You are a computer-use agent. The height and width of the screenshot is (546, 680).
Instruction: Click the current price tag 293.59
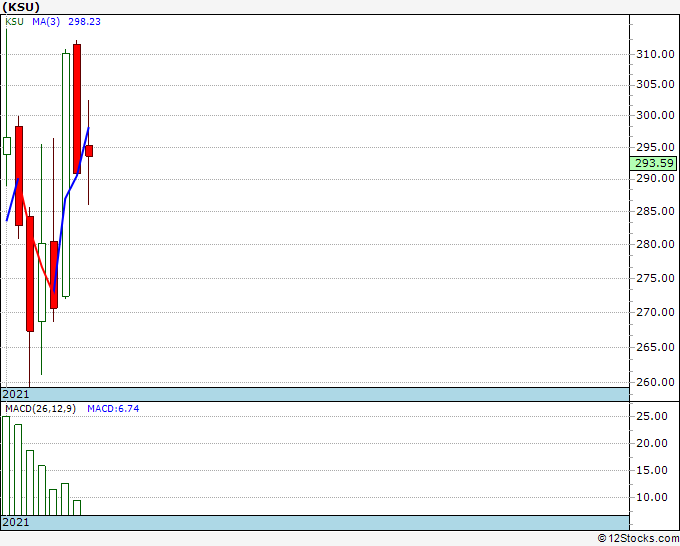point(653,163)
